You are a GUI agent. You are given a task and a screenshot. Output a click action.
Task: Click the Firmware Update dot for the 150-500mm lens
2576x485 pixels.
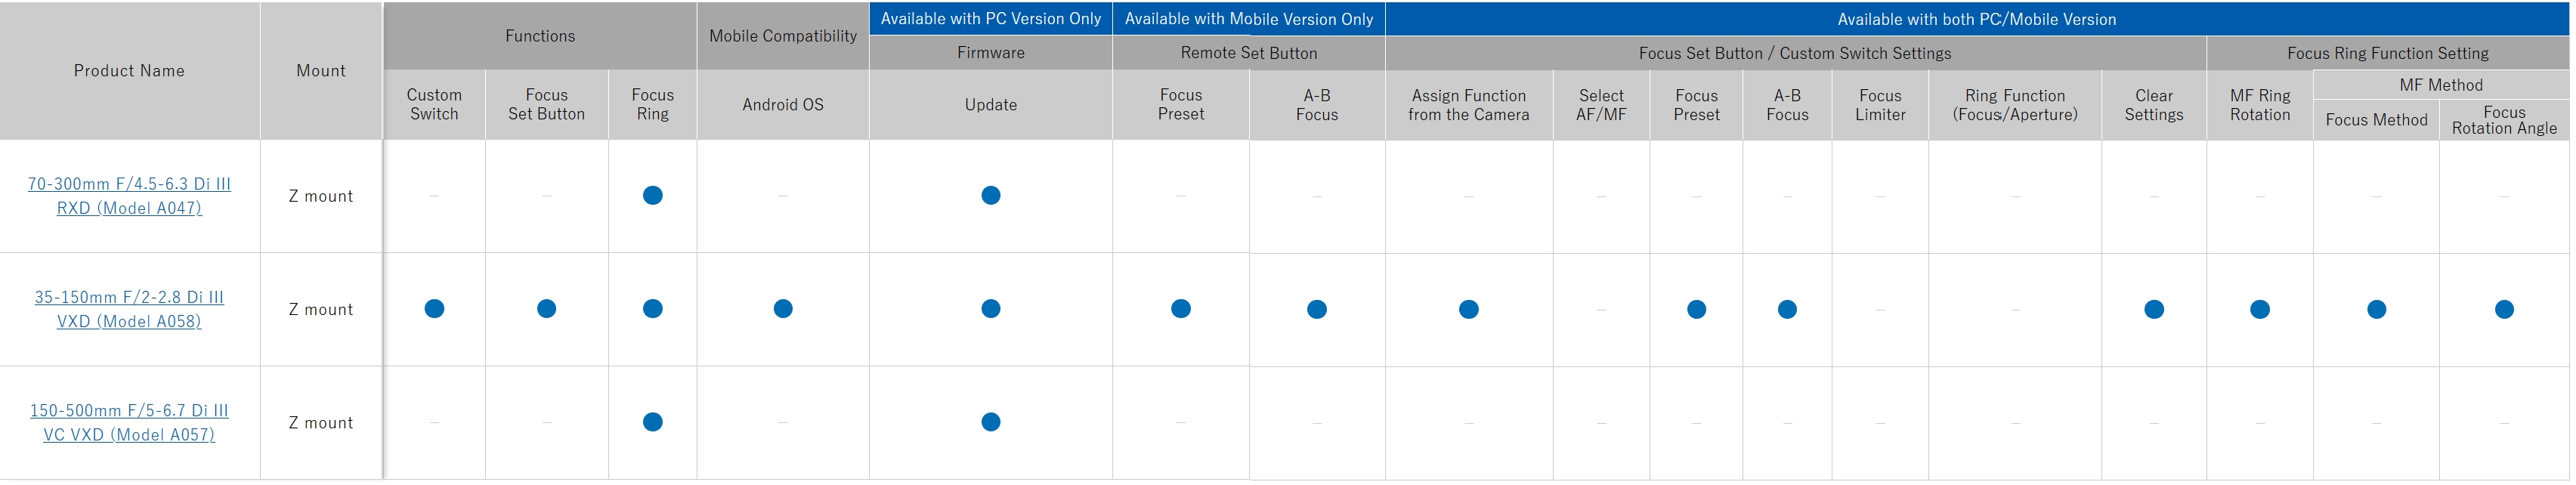point(990,422)
